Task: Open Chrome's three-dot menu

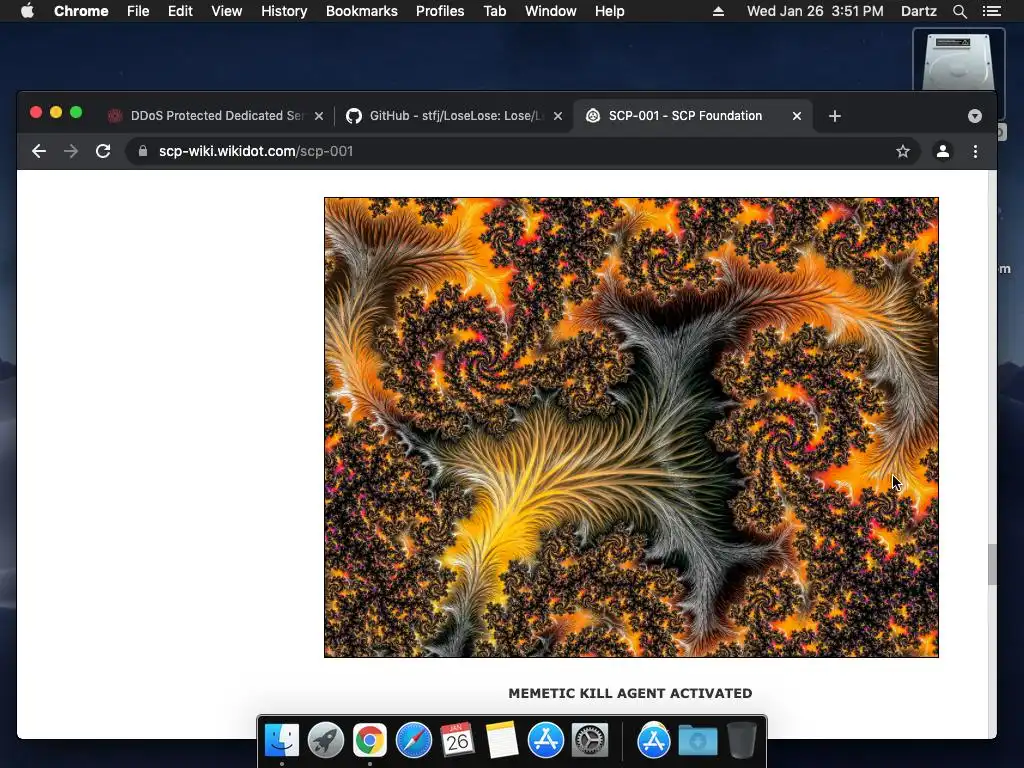Action: (975, 152)
